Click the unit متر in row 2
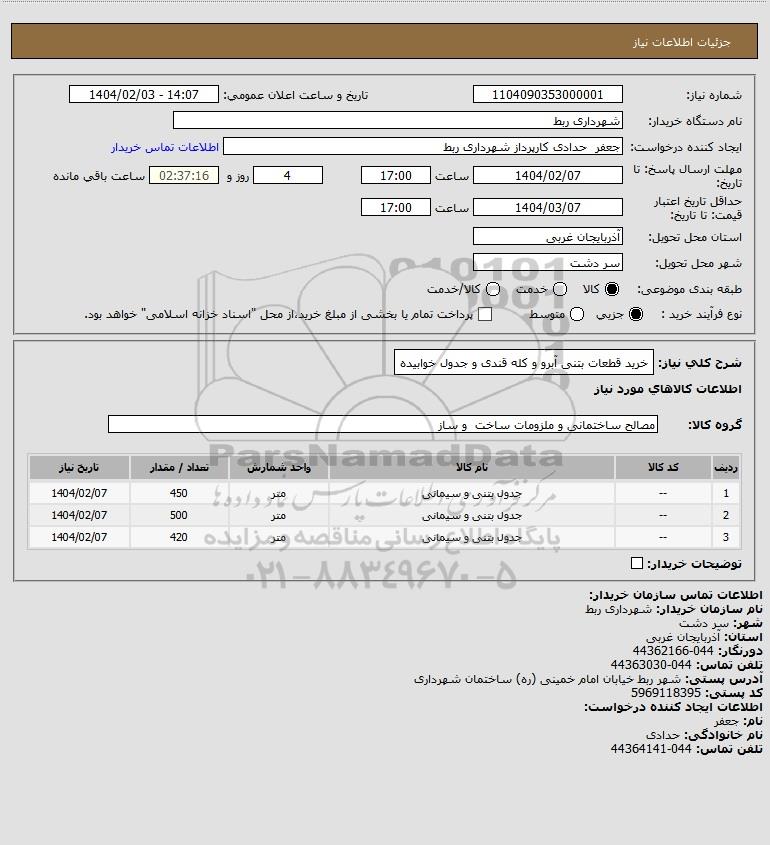The image size is (770, 845). coord(279,515)
